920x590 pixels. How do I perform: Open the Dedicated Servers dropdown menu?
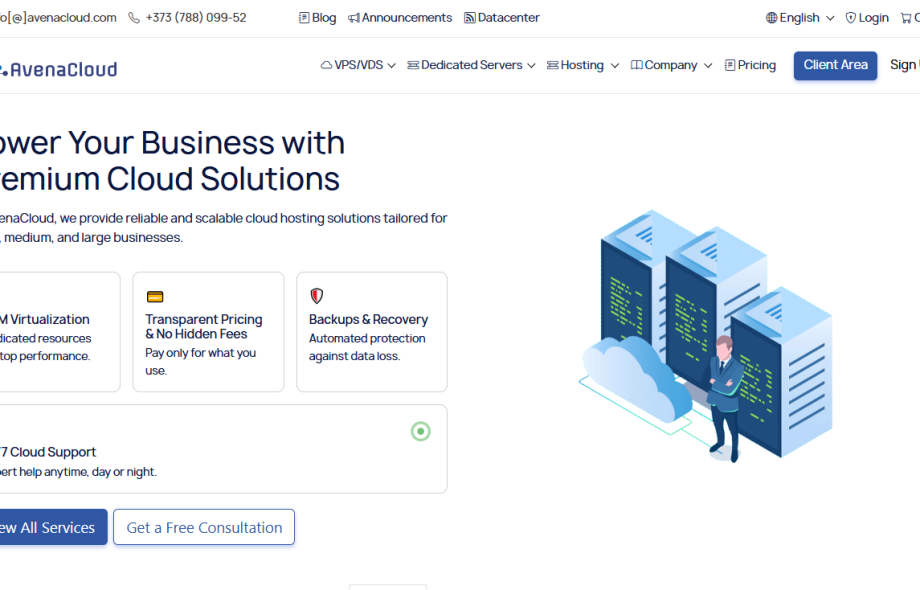click(470, 65)
